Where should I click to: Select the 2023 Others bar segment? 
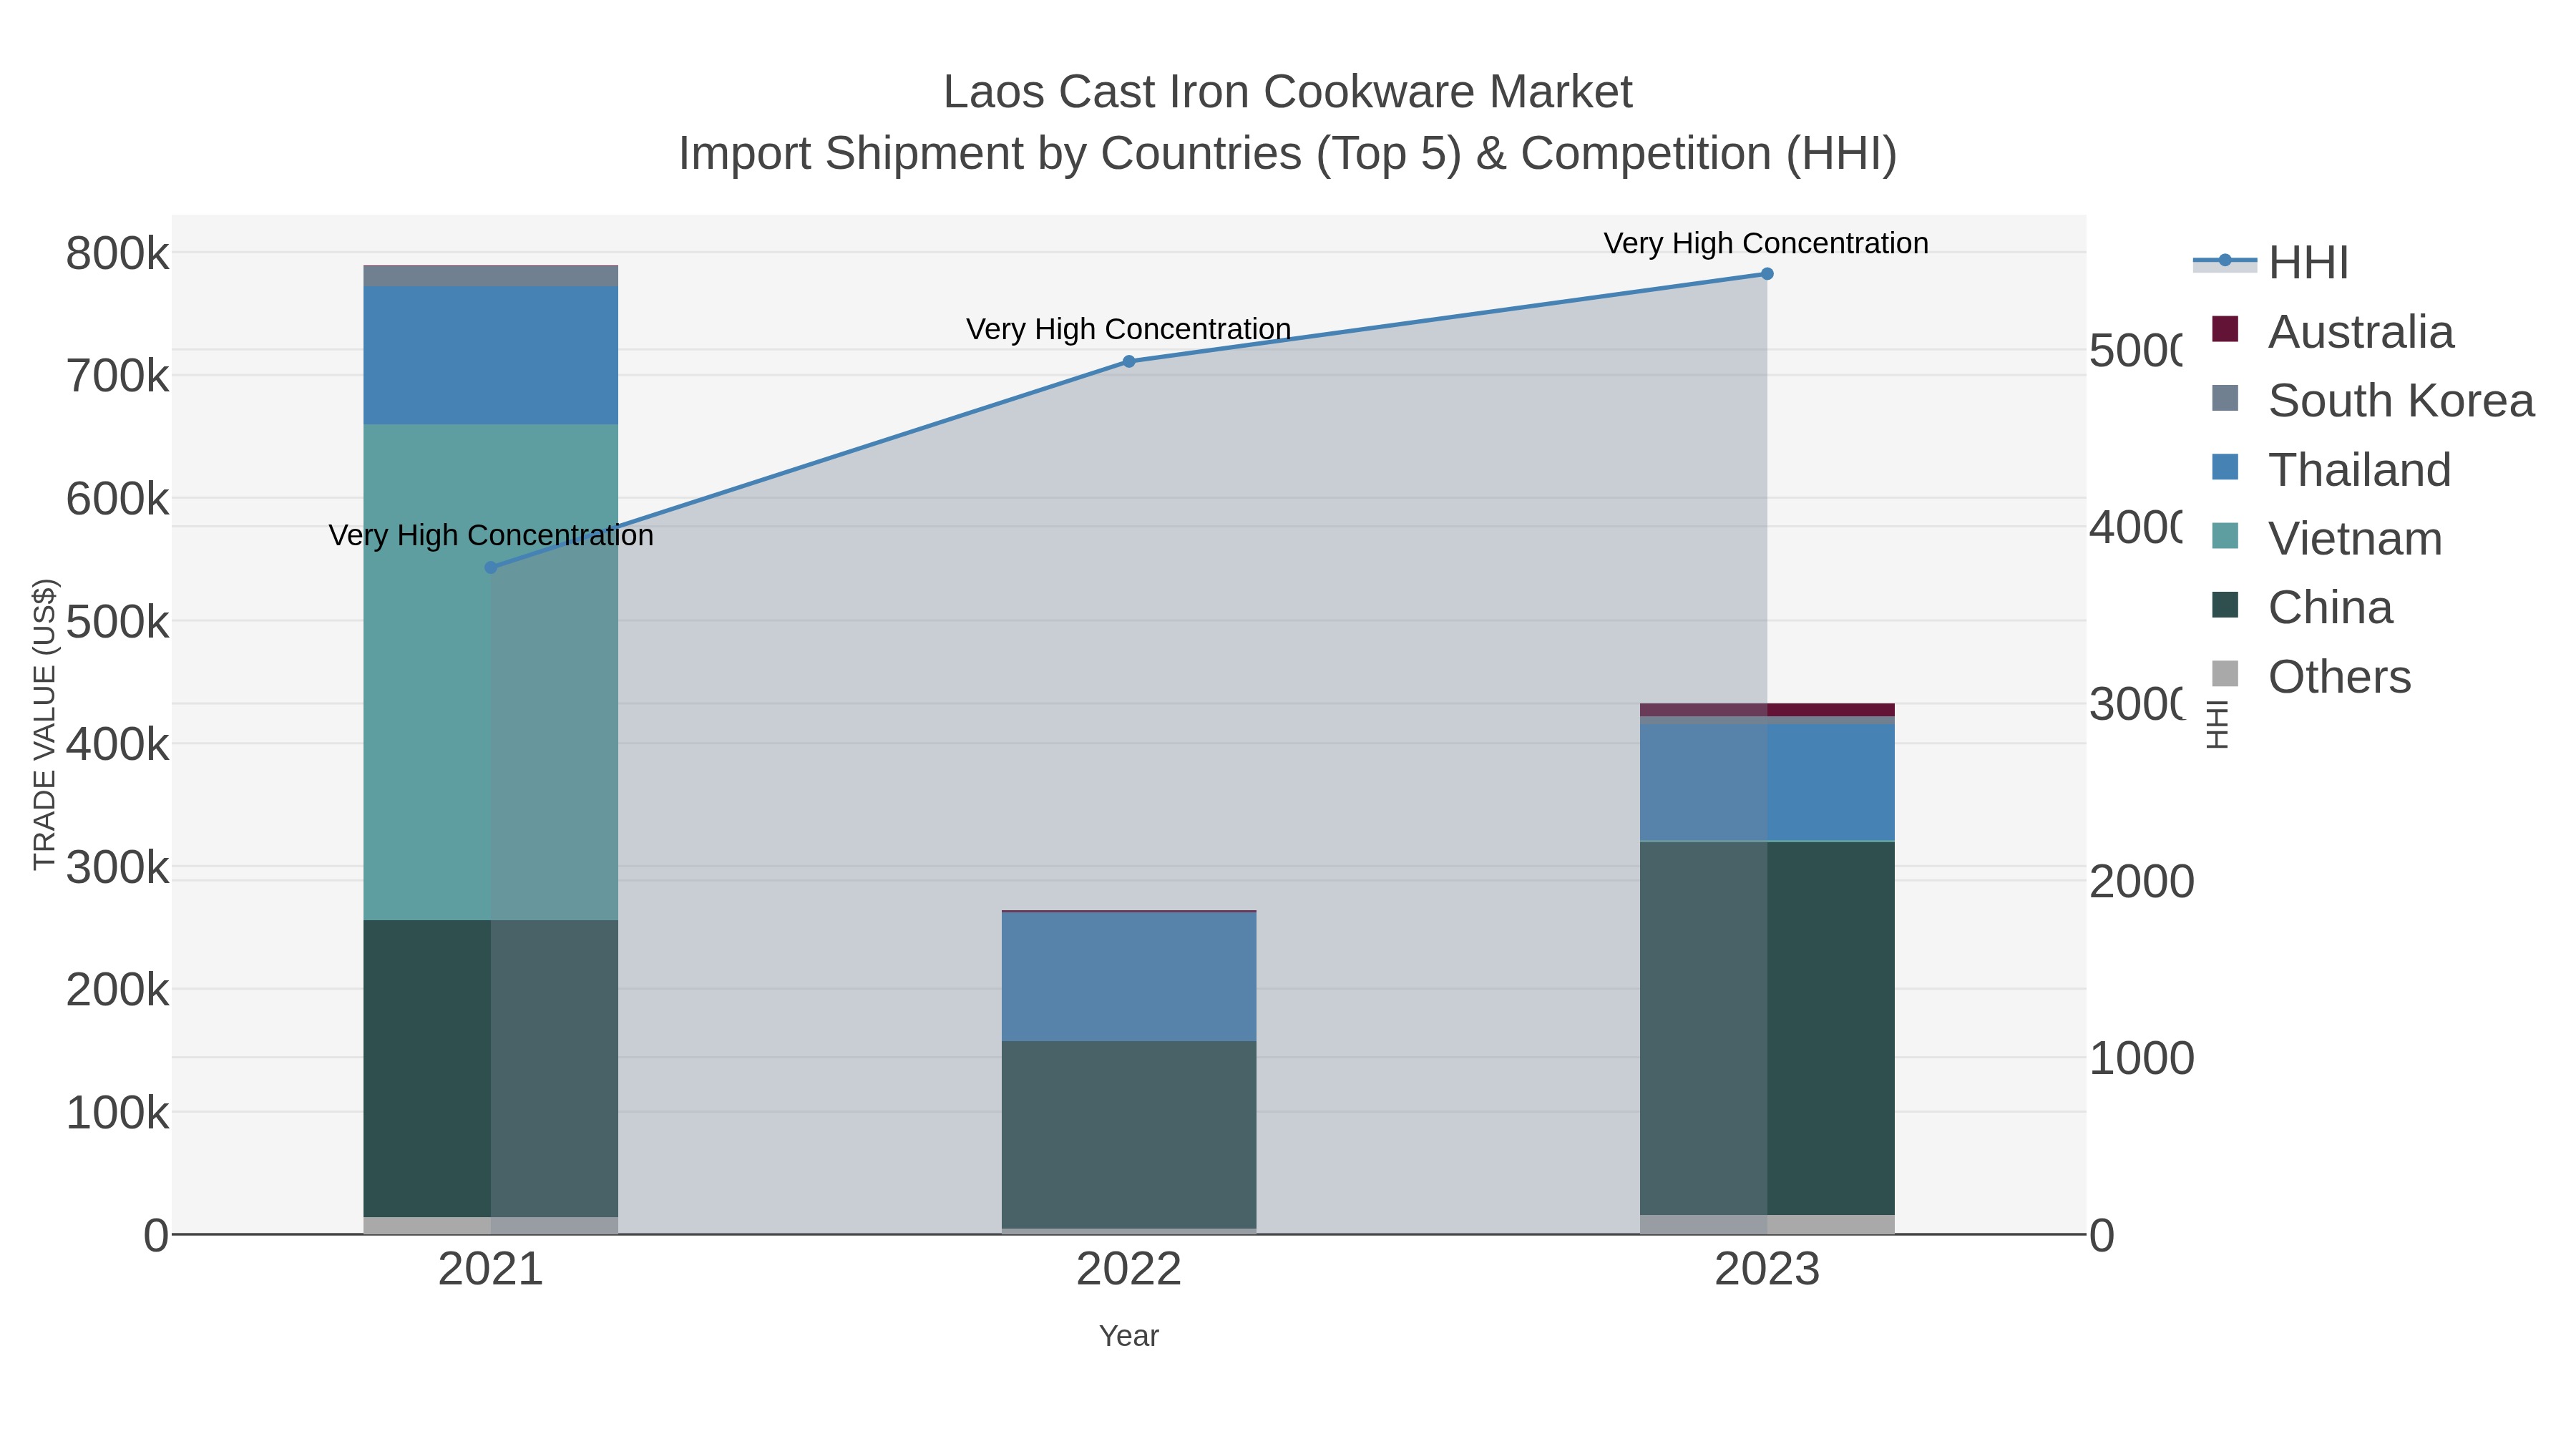point(1767,1225)
